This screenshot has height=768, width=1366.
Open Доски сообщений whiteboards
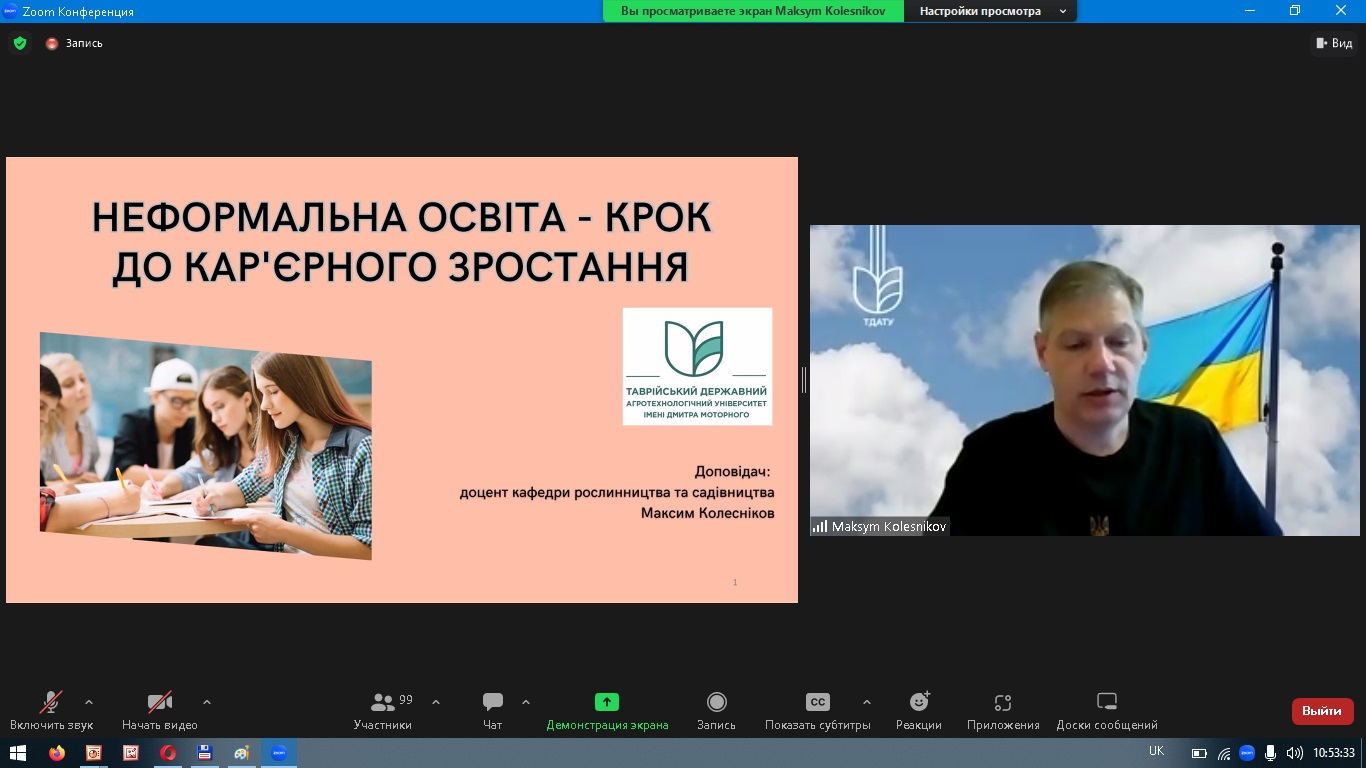(x=1106, y=710)
